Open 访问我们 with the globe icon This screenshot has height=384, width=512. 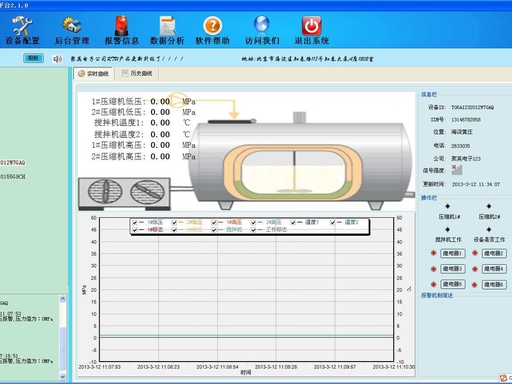click(x=262, y=31)
